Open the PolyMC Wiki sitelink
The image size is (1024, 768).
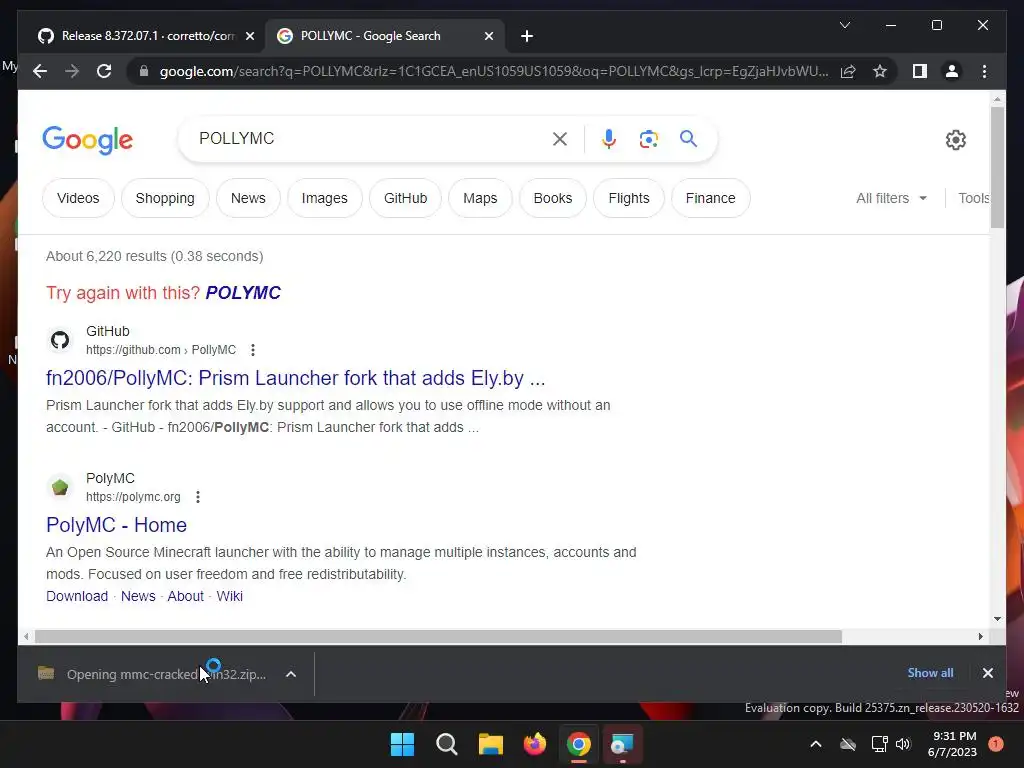pyautogui.click(x=229, y=596)
